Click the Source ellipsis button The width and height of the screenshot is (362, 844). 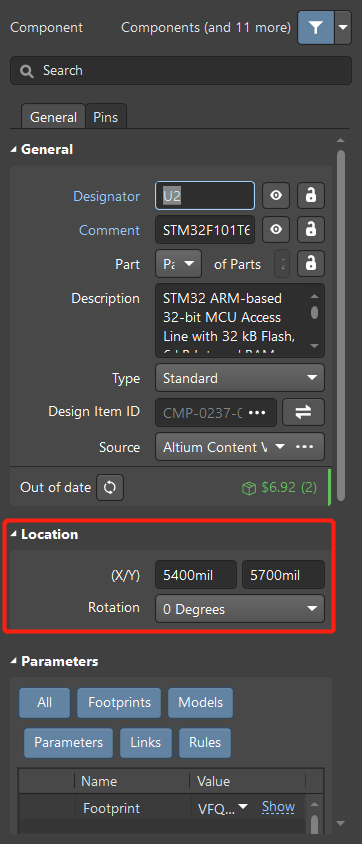pos(304,447)
